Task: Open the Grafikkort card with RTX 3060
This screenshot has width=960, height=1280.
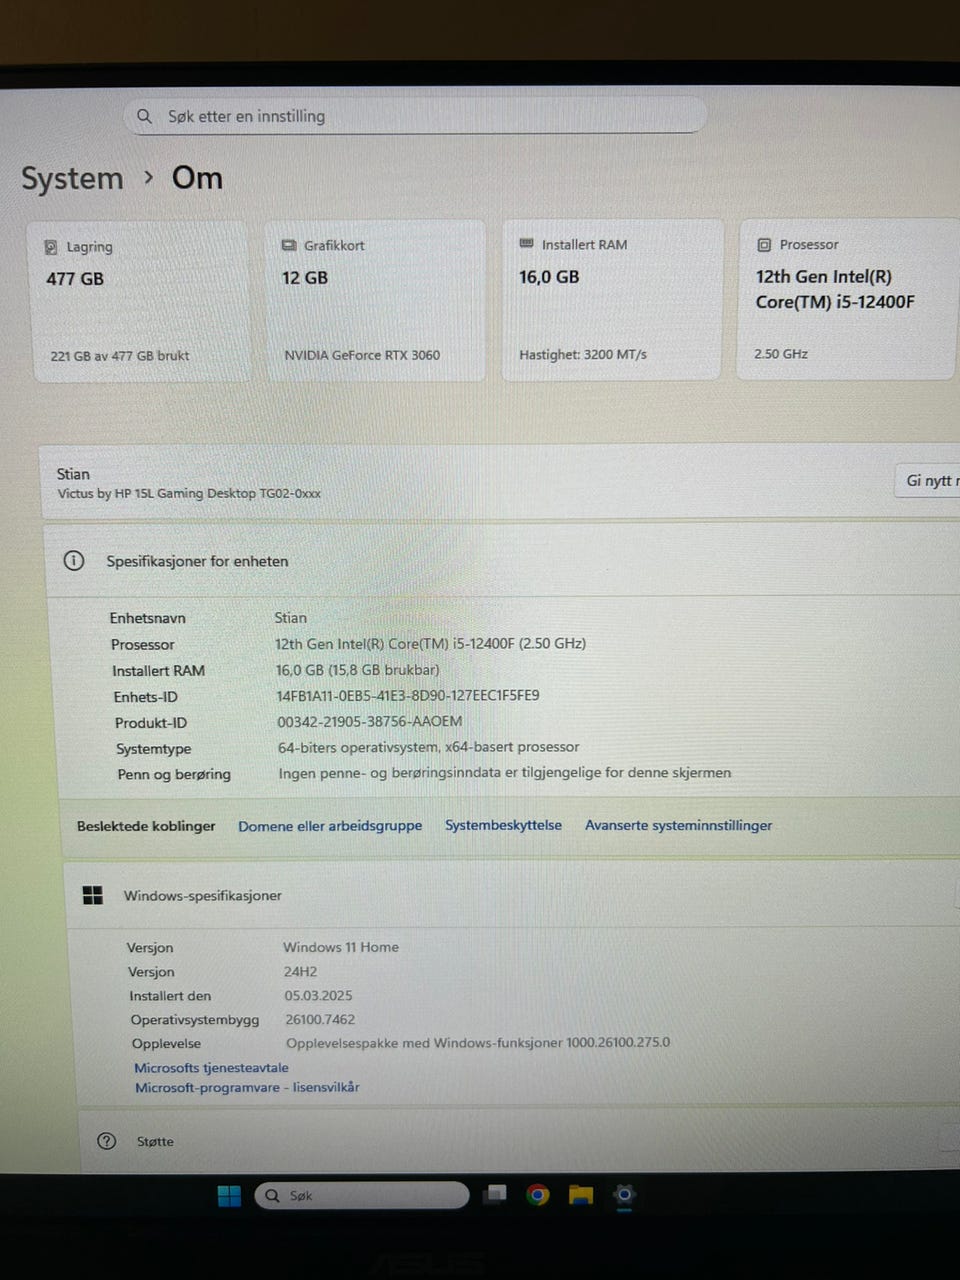Action: (x=376, y=301)
